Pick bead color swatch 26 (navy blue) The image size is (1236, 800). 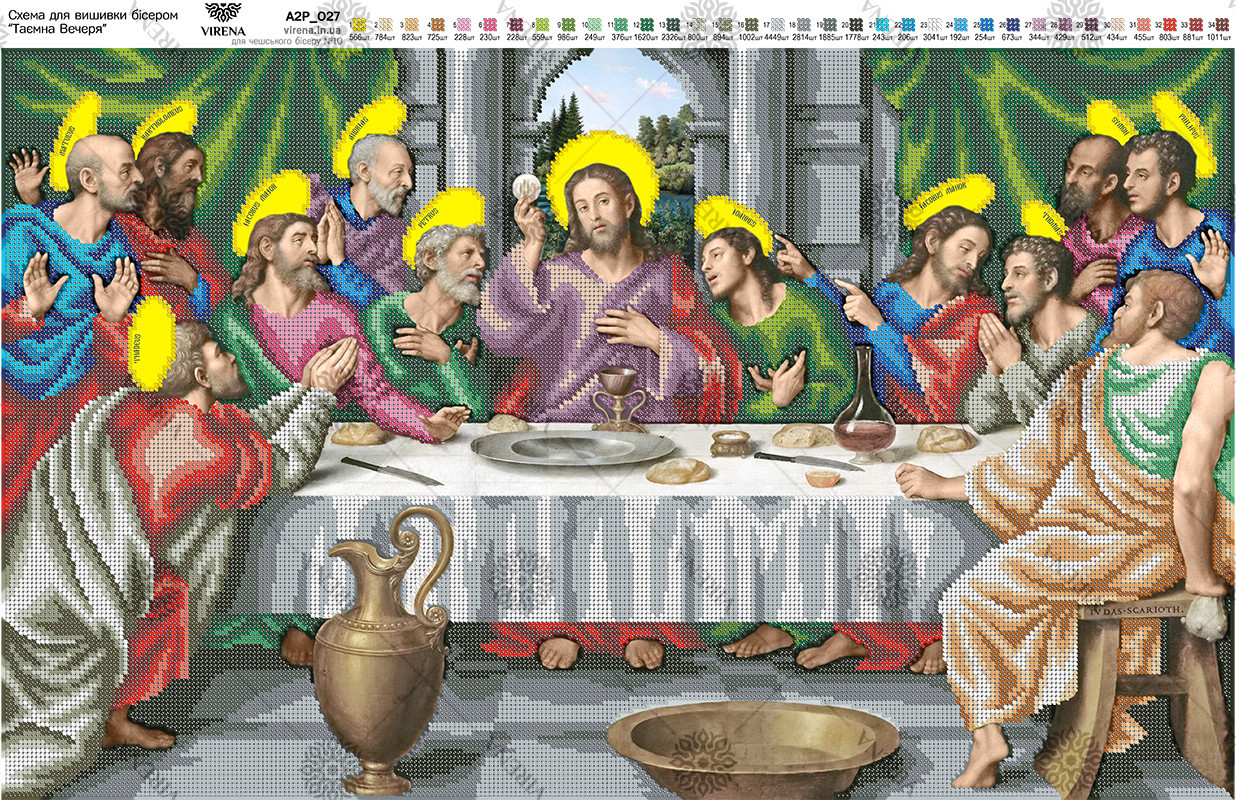(x=1012, y=23)
